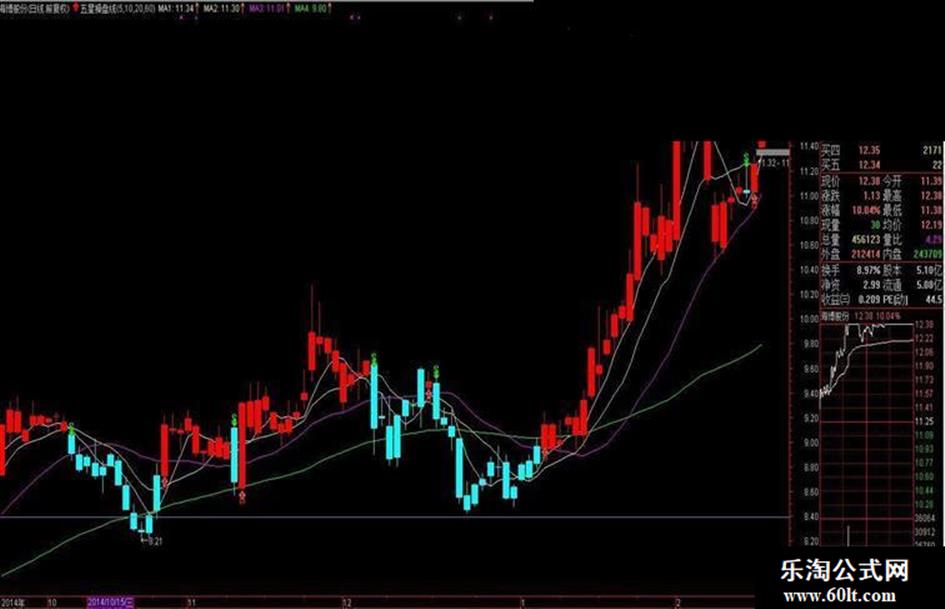The image size is (945, 609).
Task: Click the up arrow after the MA4 value
Action: (x=330, y=8)
